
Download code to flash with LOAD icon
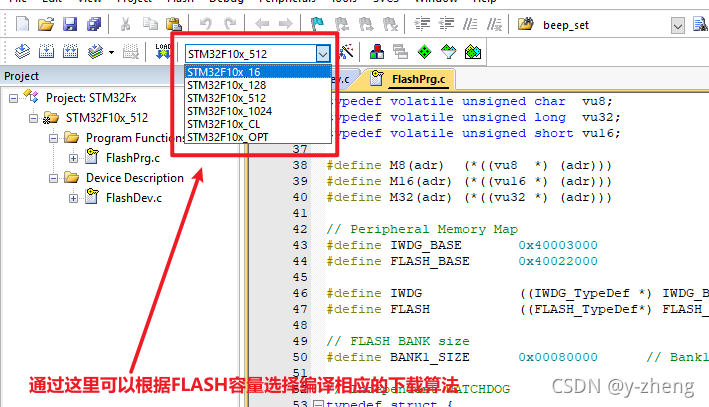click(x=163, y=52)
